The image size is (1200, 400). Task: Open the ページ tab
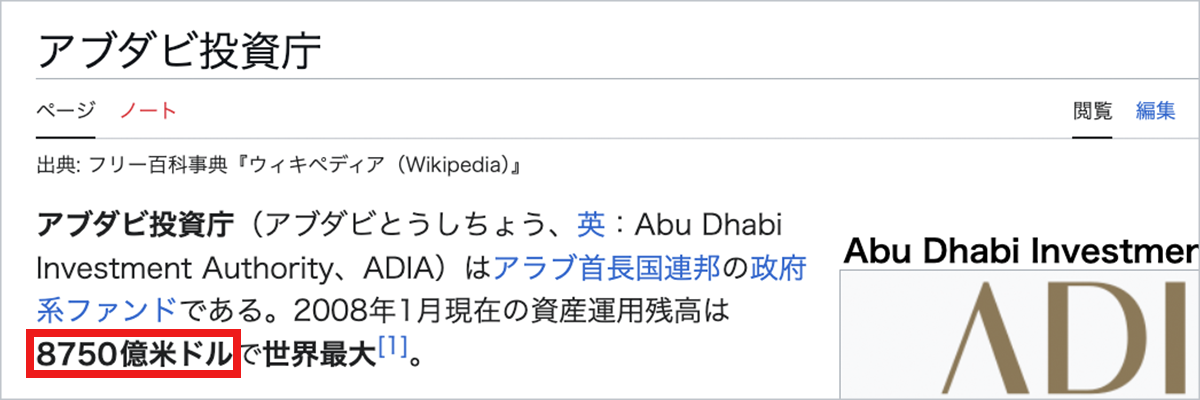66,111
